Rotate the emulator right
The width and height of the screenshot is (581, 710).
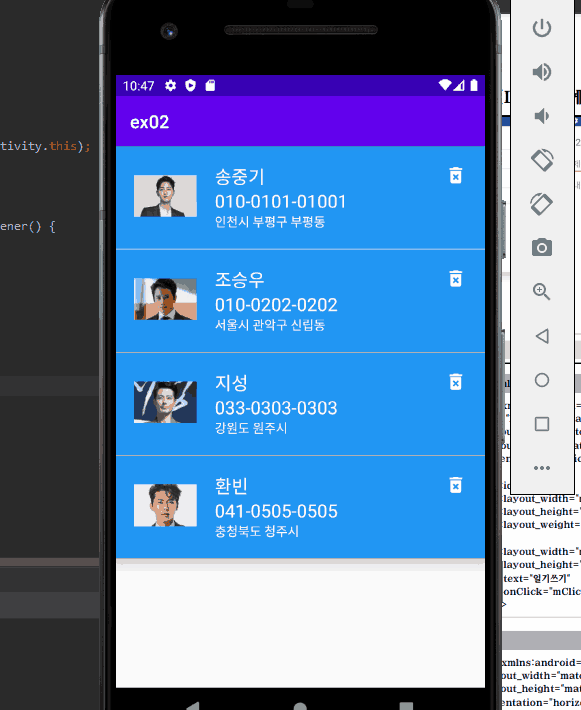point(542,204)
